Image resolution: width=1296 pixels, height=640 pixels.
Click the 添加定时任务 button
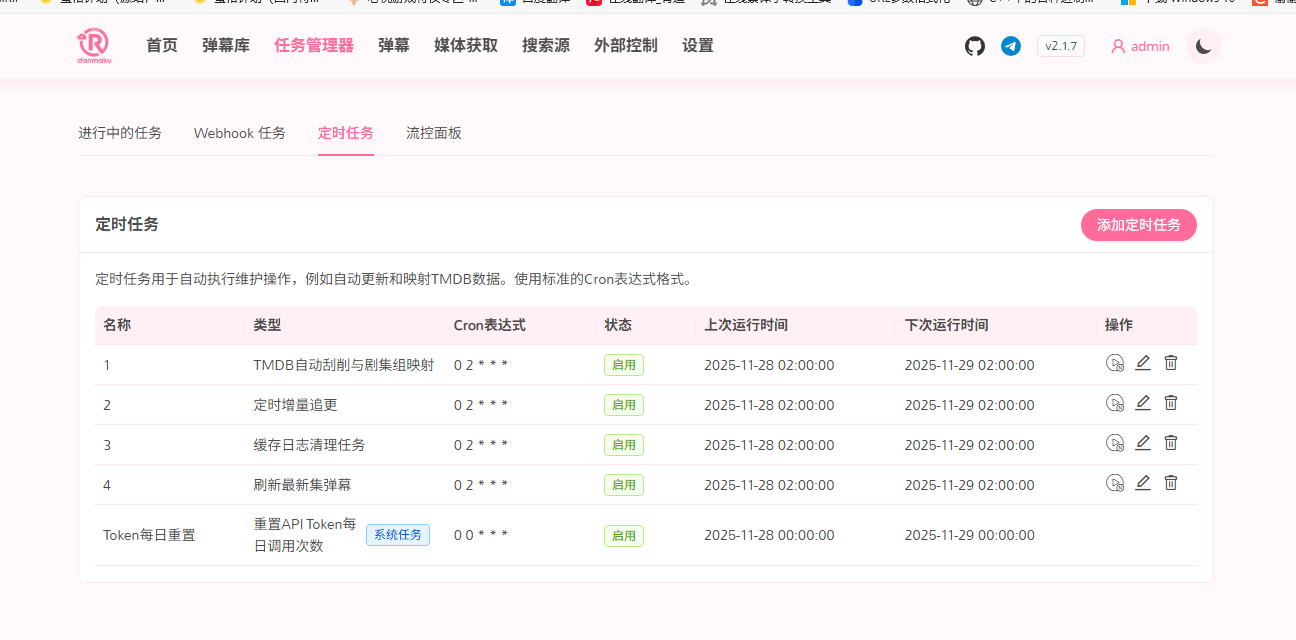coord(1138,225)
